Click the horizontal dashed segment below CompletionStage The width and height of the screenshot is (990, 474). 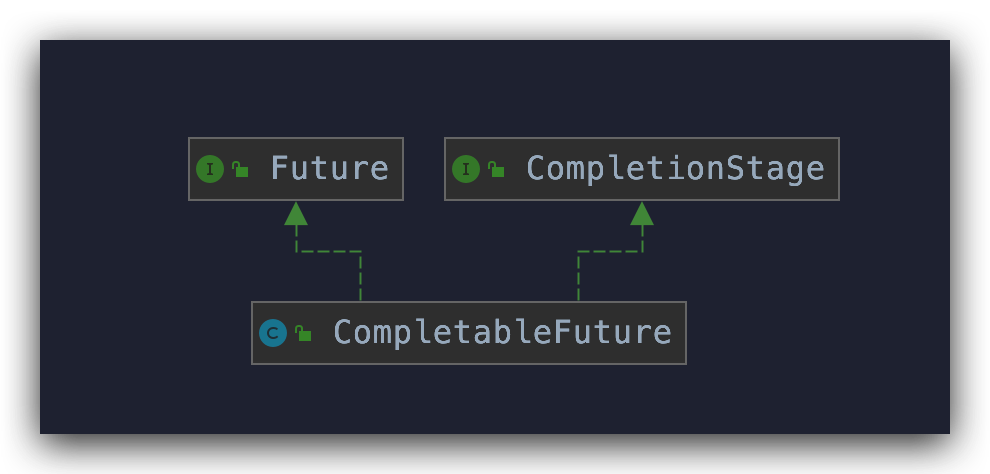[x=610, y=252]
